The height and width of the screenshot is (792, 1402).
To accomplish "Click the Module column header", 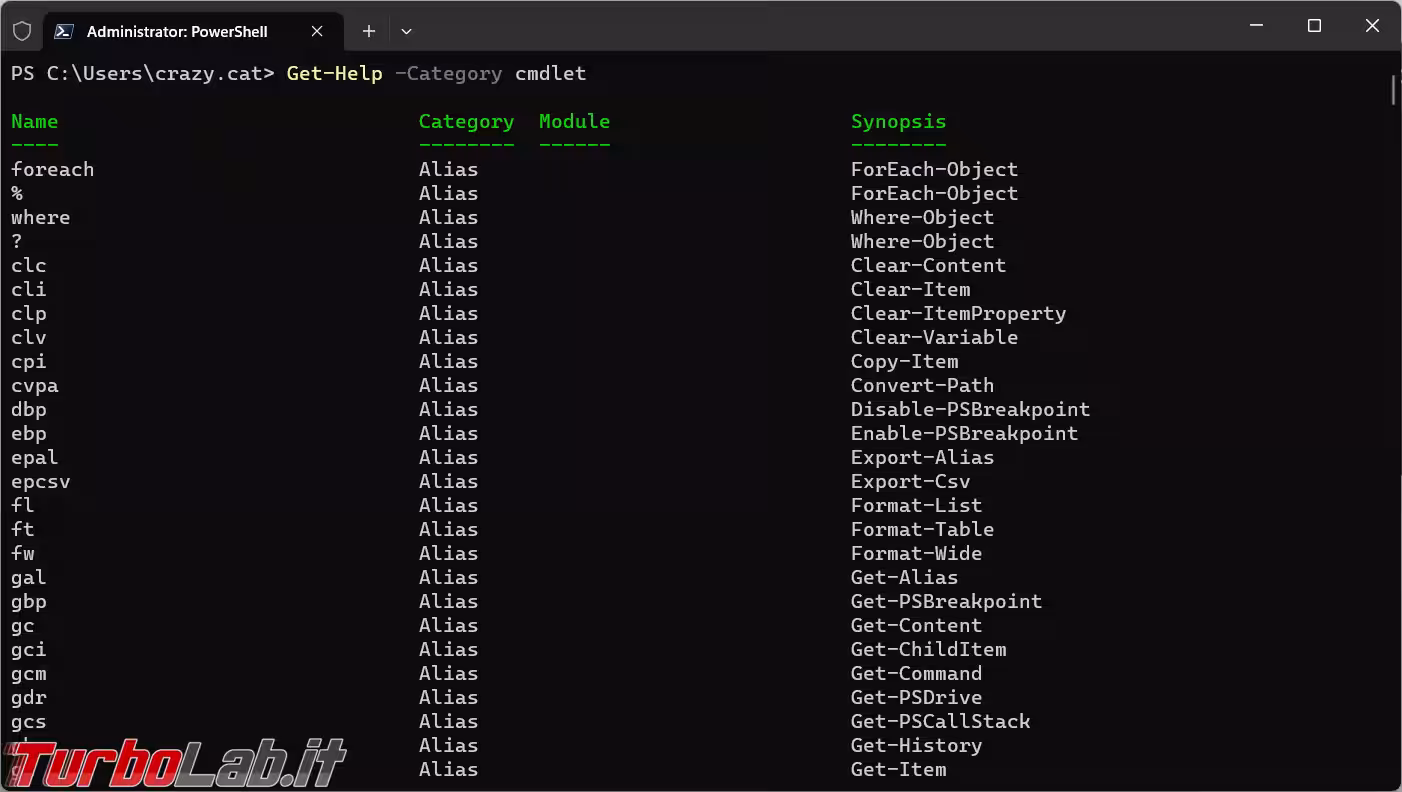I will point(574,122).
